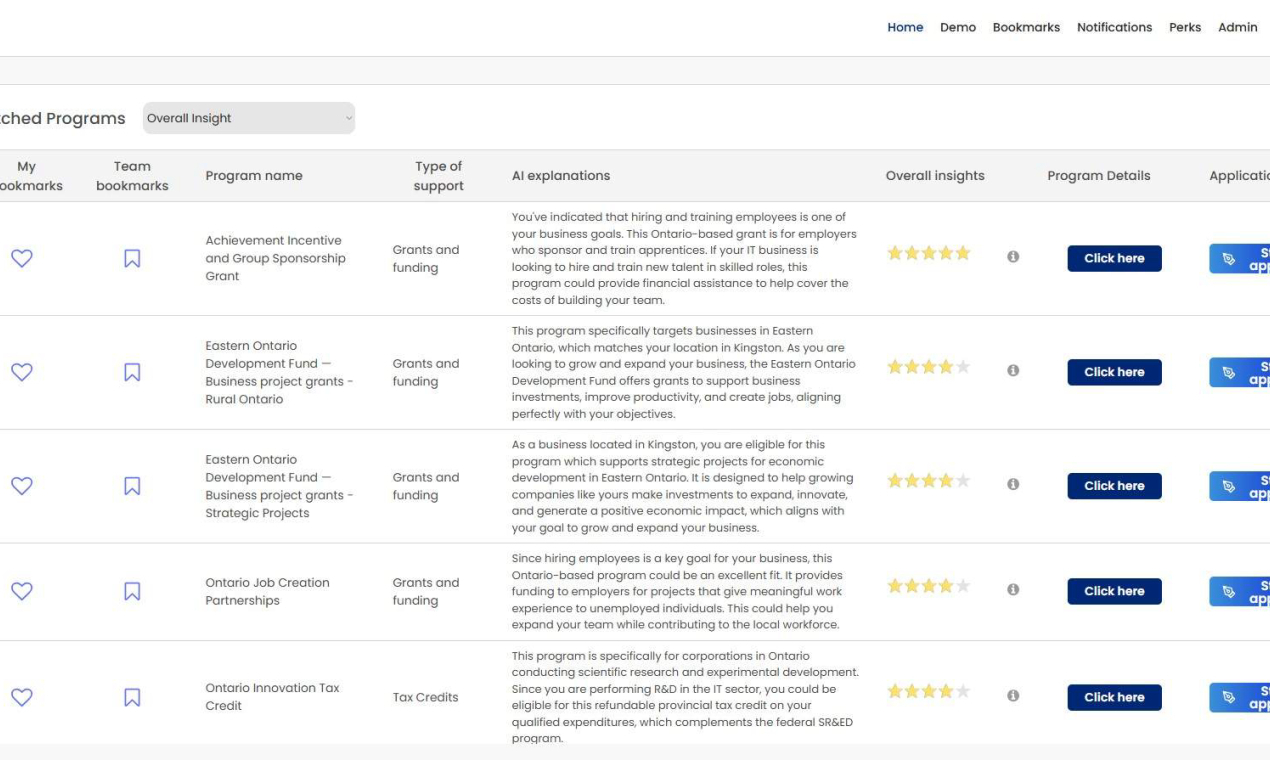
Task: Click pen icon on Ontario Innovation Tax Credit application
Action: tap(1229, 698)
